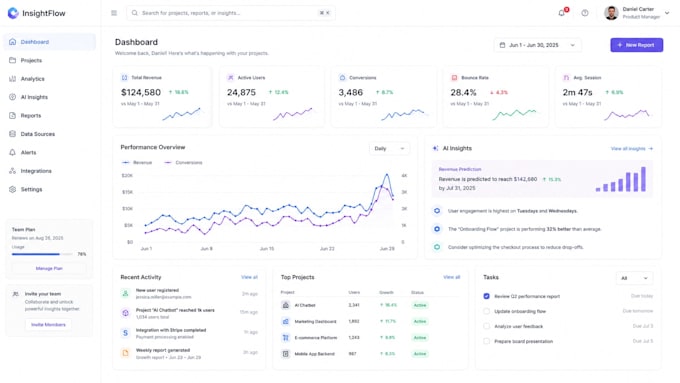Image resolution: width=680 pixels, height=383 pixels.
Task: Expand the user account menu chevron
Action: pos(667,13)
